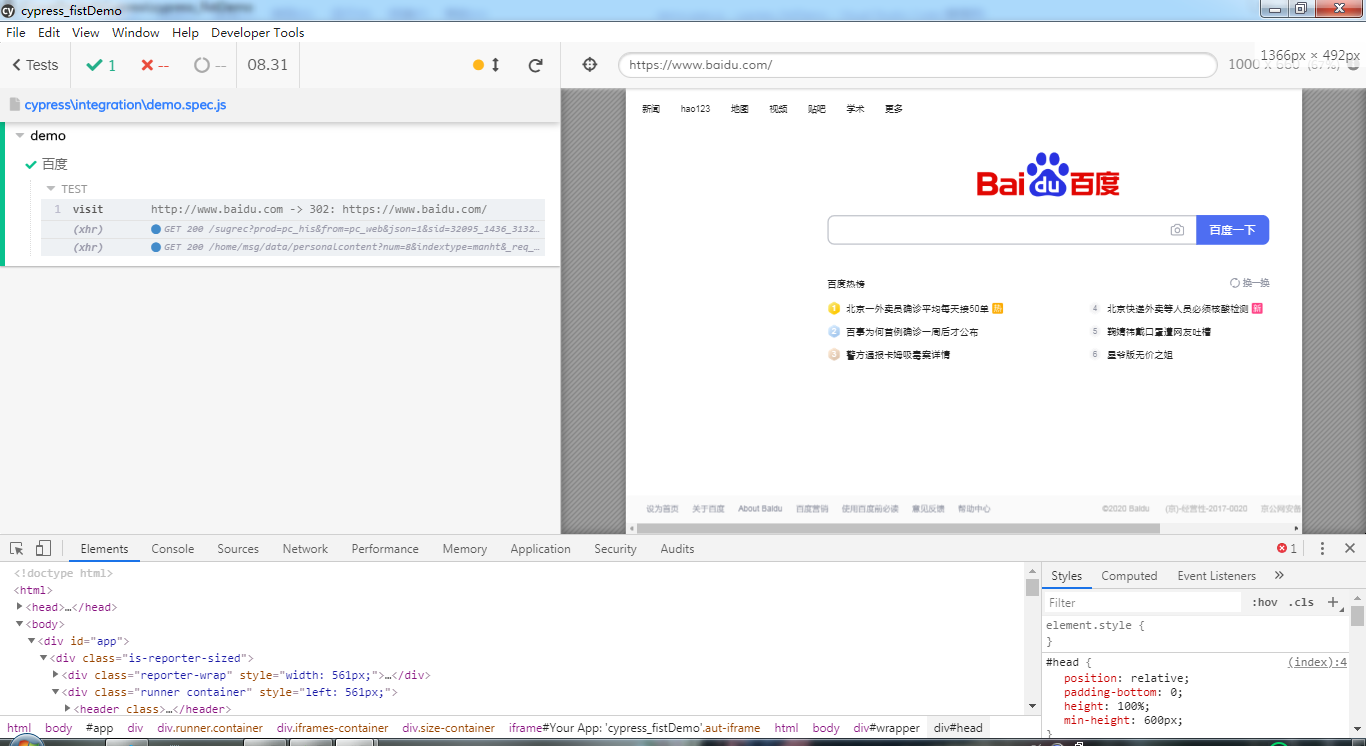Image resolution: width=1366 pixels, height=746 pixels.
Task: Select div.iframes-container in the breadcrumb
Action: click(x=333, y=728)
